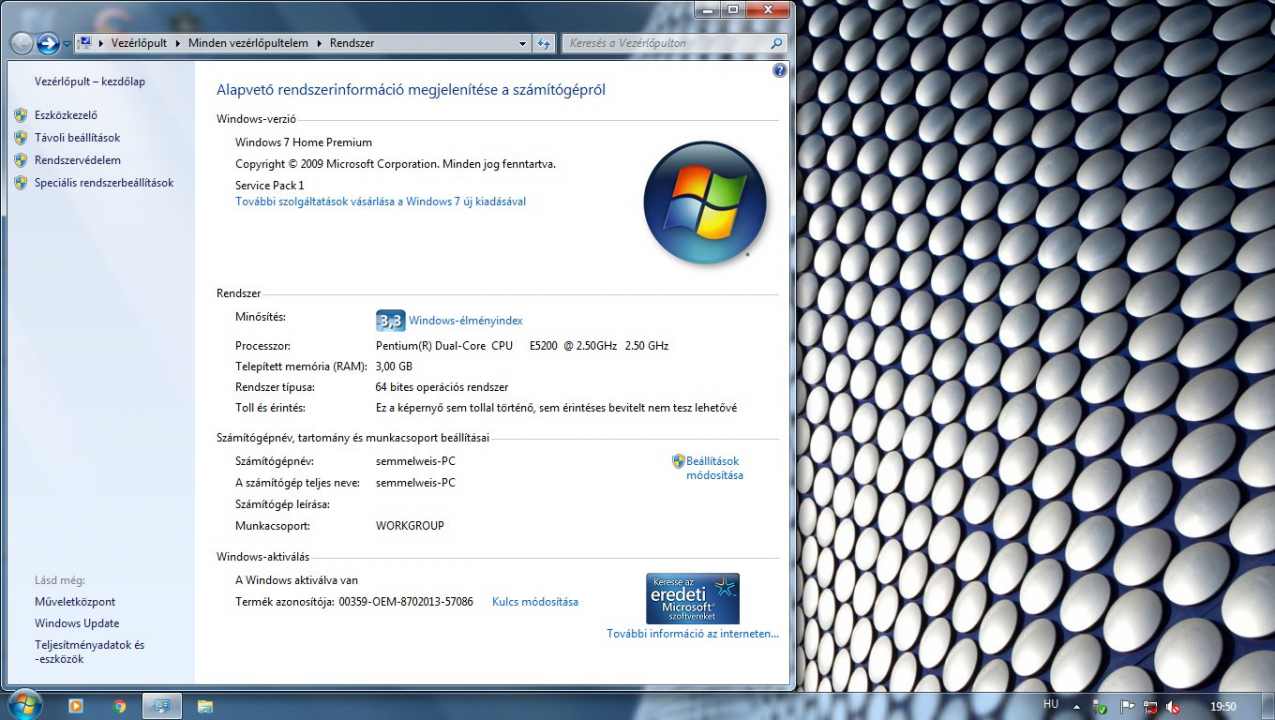Click product ID 00359-OEM-8702013-57086 text
This screenshot has width=1275, height=720.
pos(406,602)
